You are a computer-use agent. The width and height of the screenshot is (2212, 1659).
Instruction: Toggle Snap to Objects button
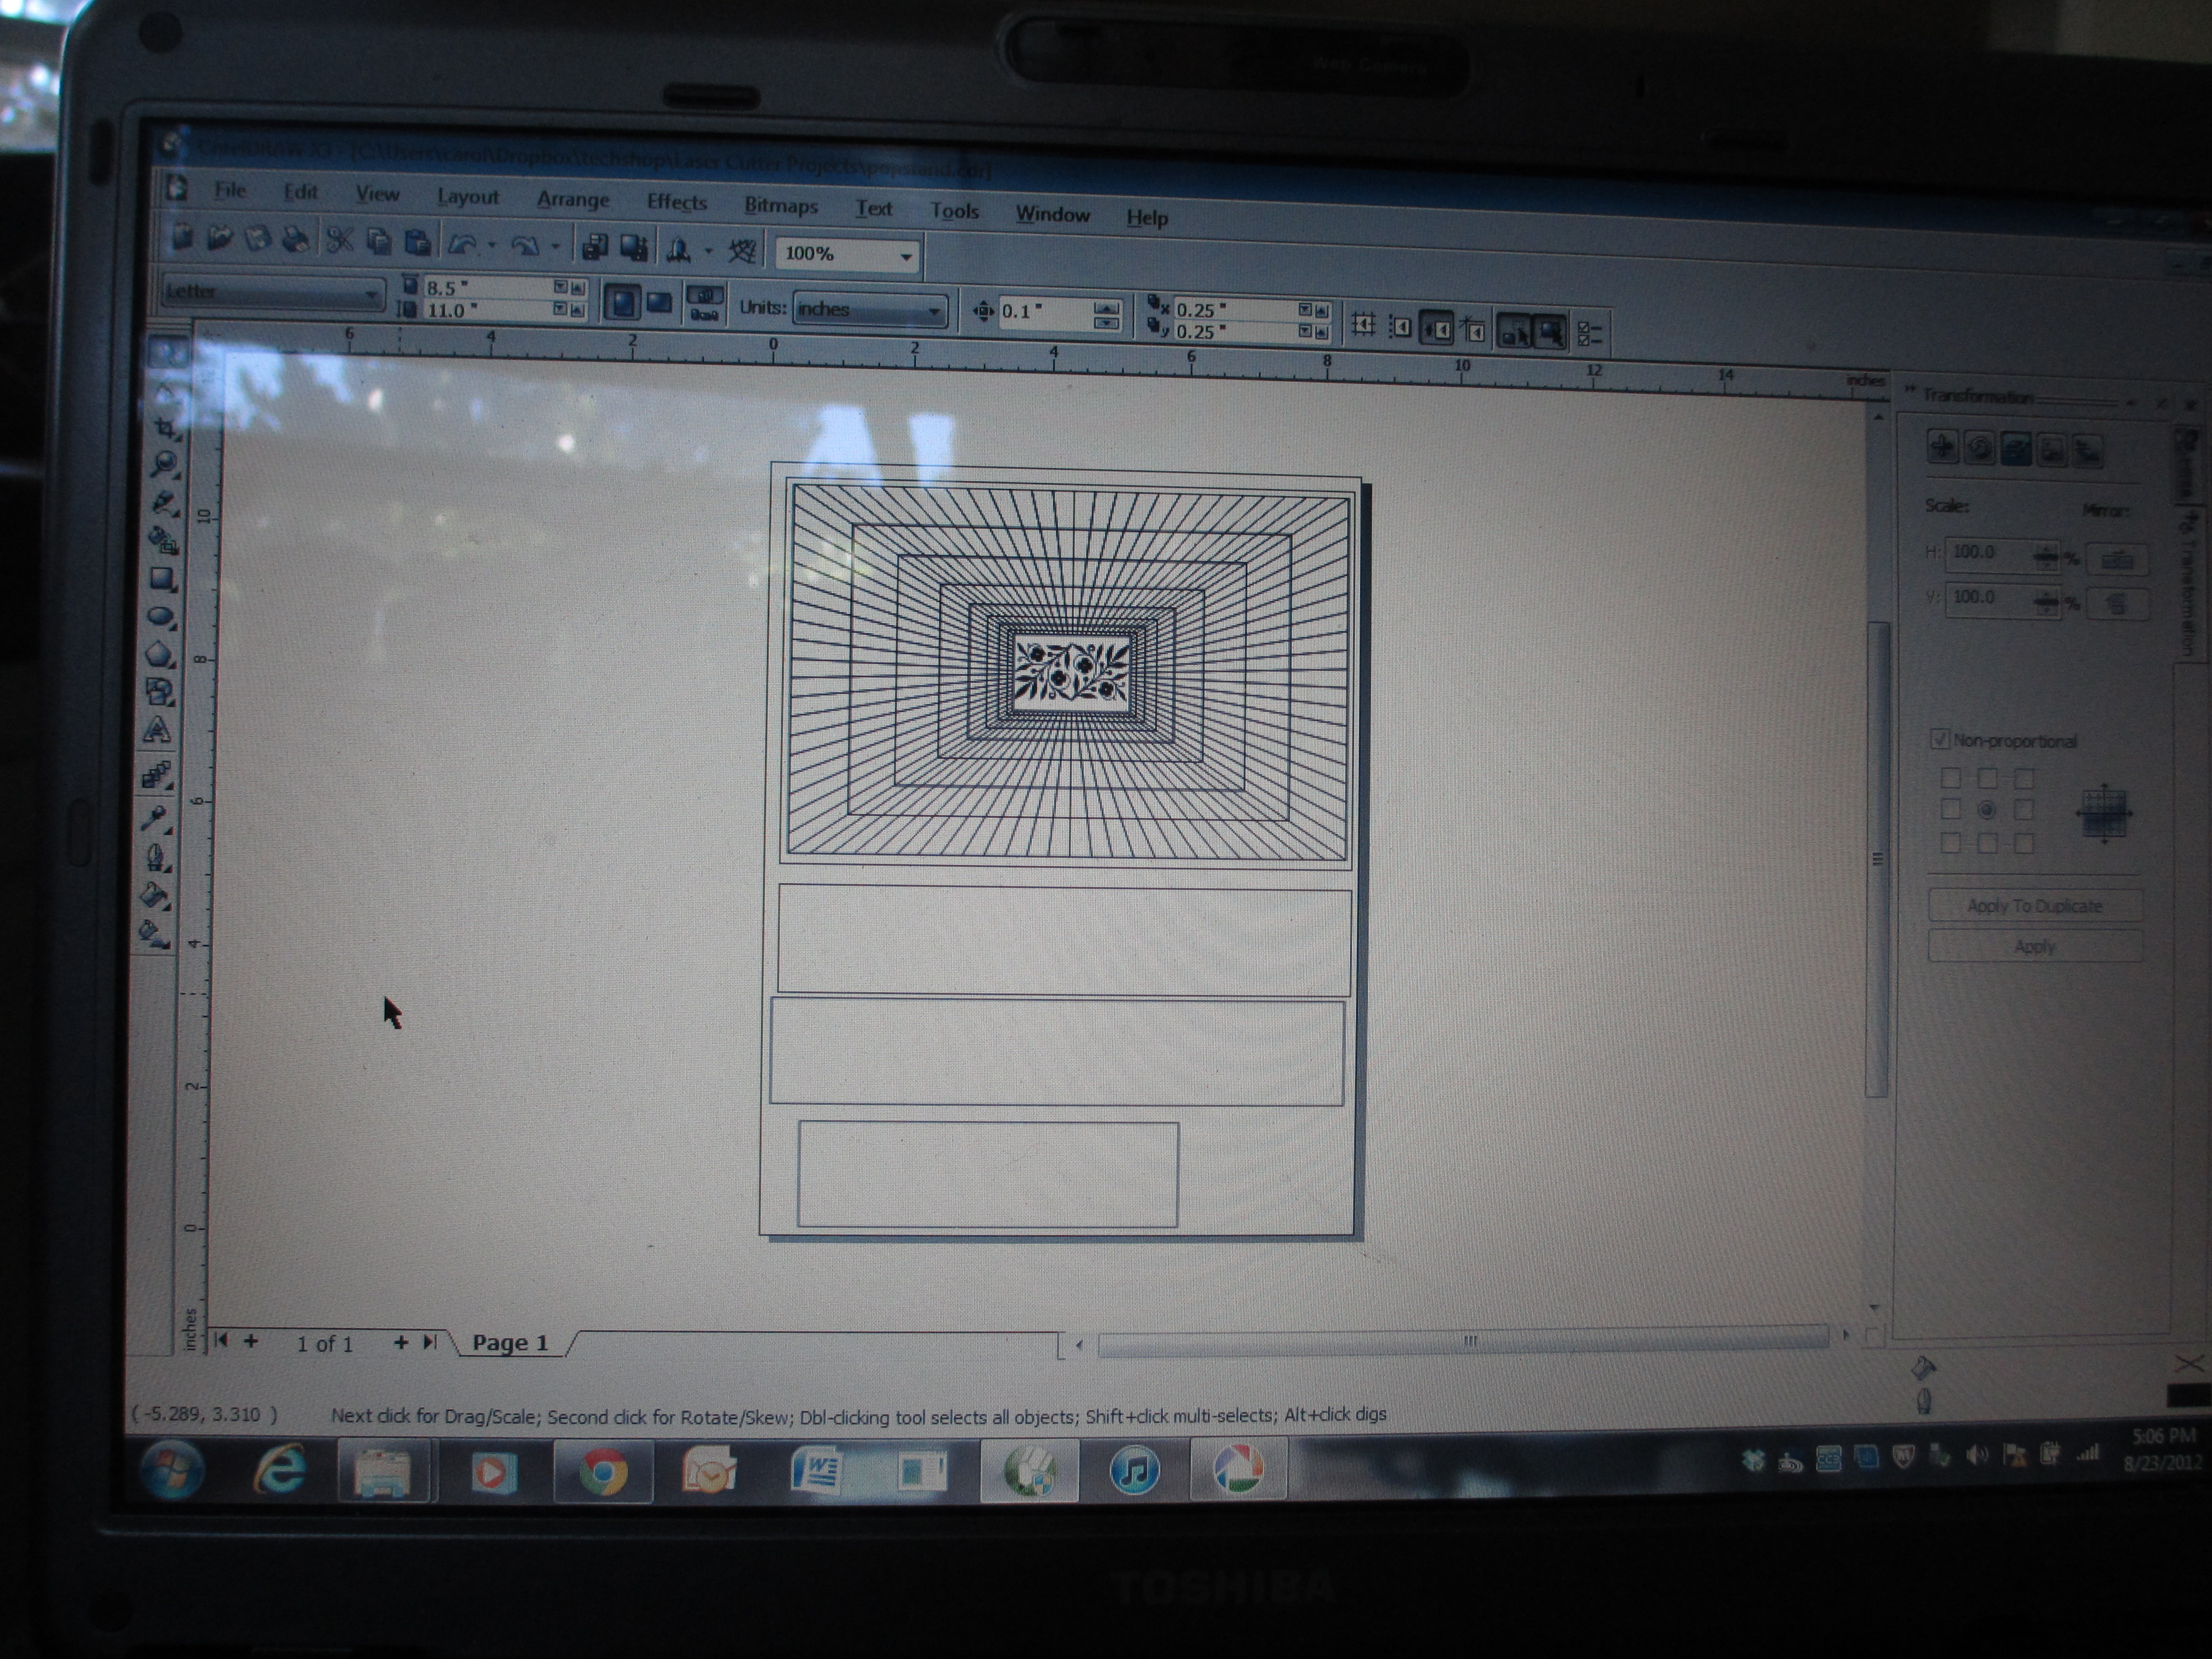(1437, 328)
